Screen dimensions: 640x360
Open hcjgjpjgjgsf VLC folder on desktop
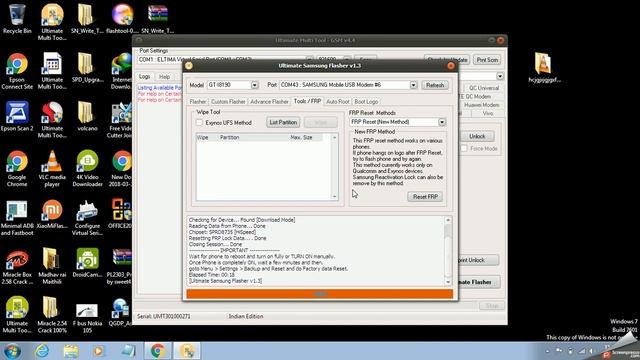point(544,67)
